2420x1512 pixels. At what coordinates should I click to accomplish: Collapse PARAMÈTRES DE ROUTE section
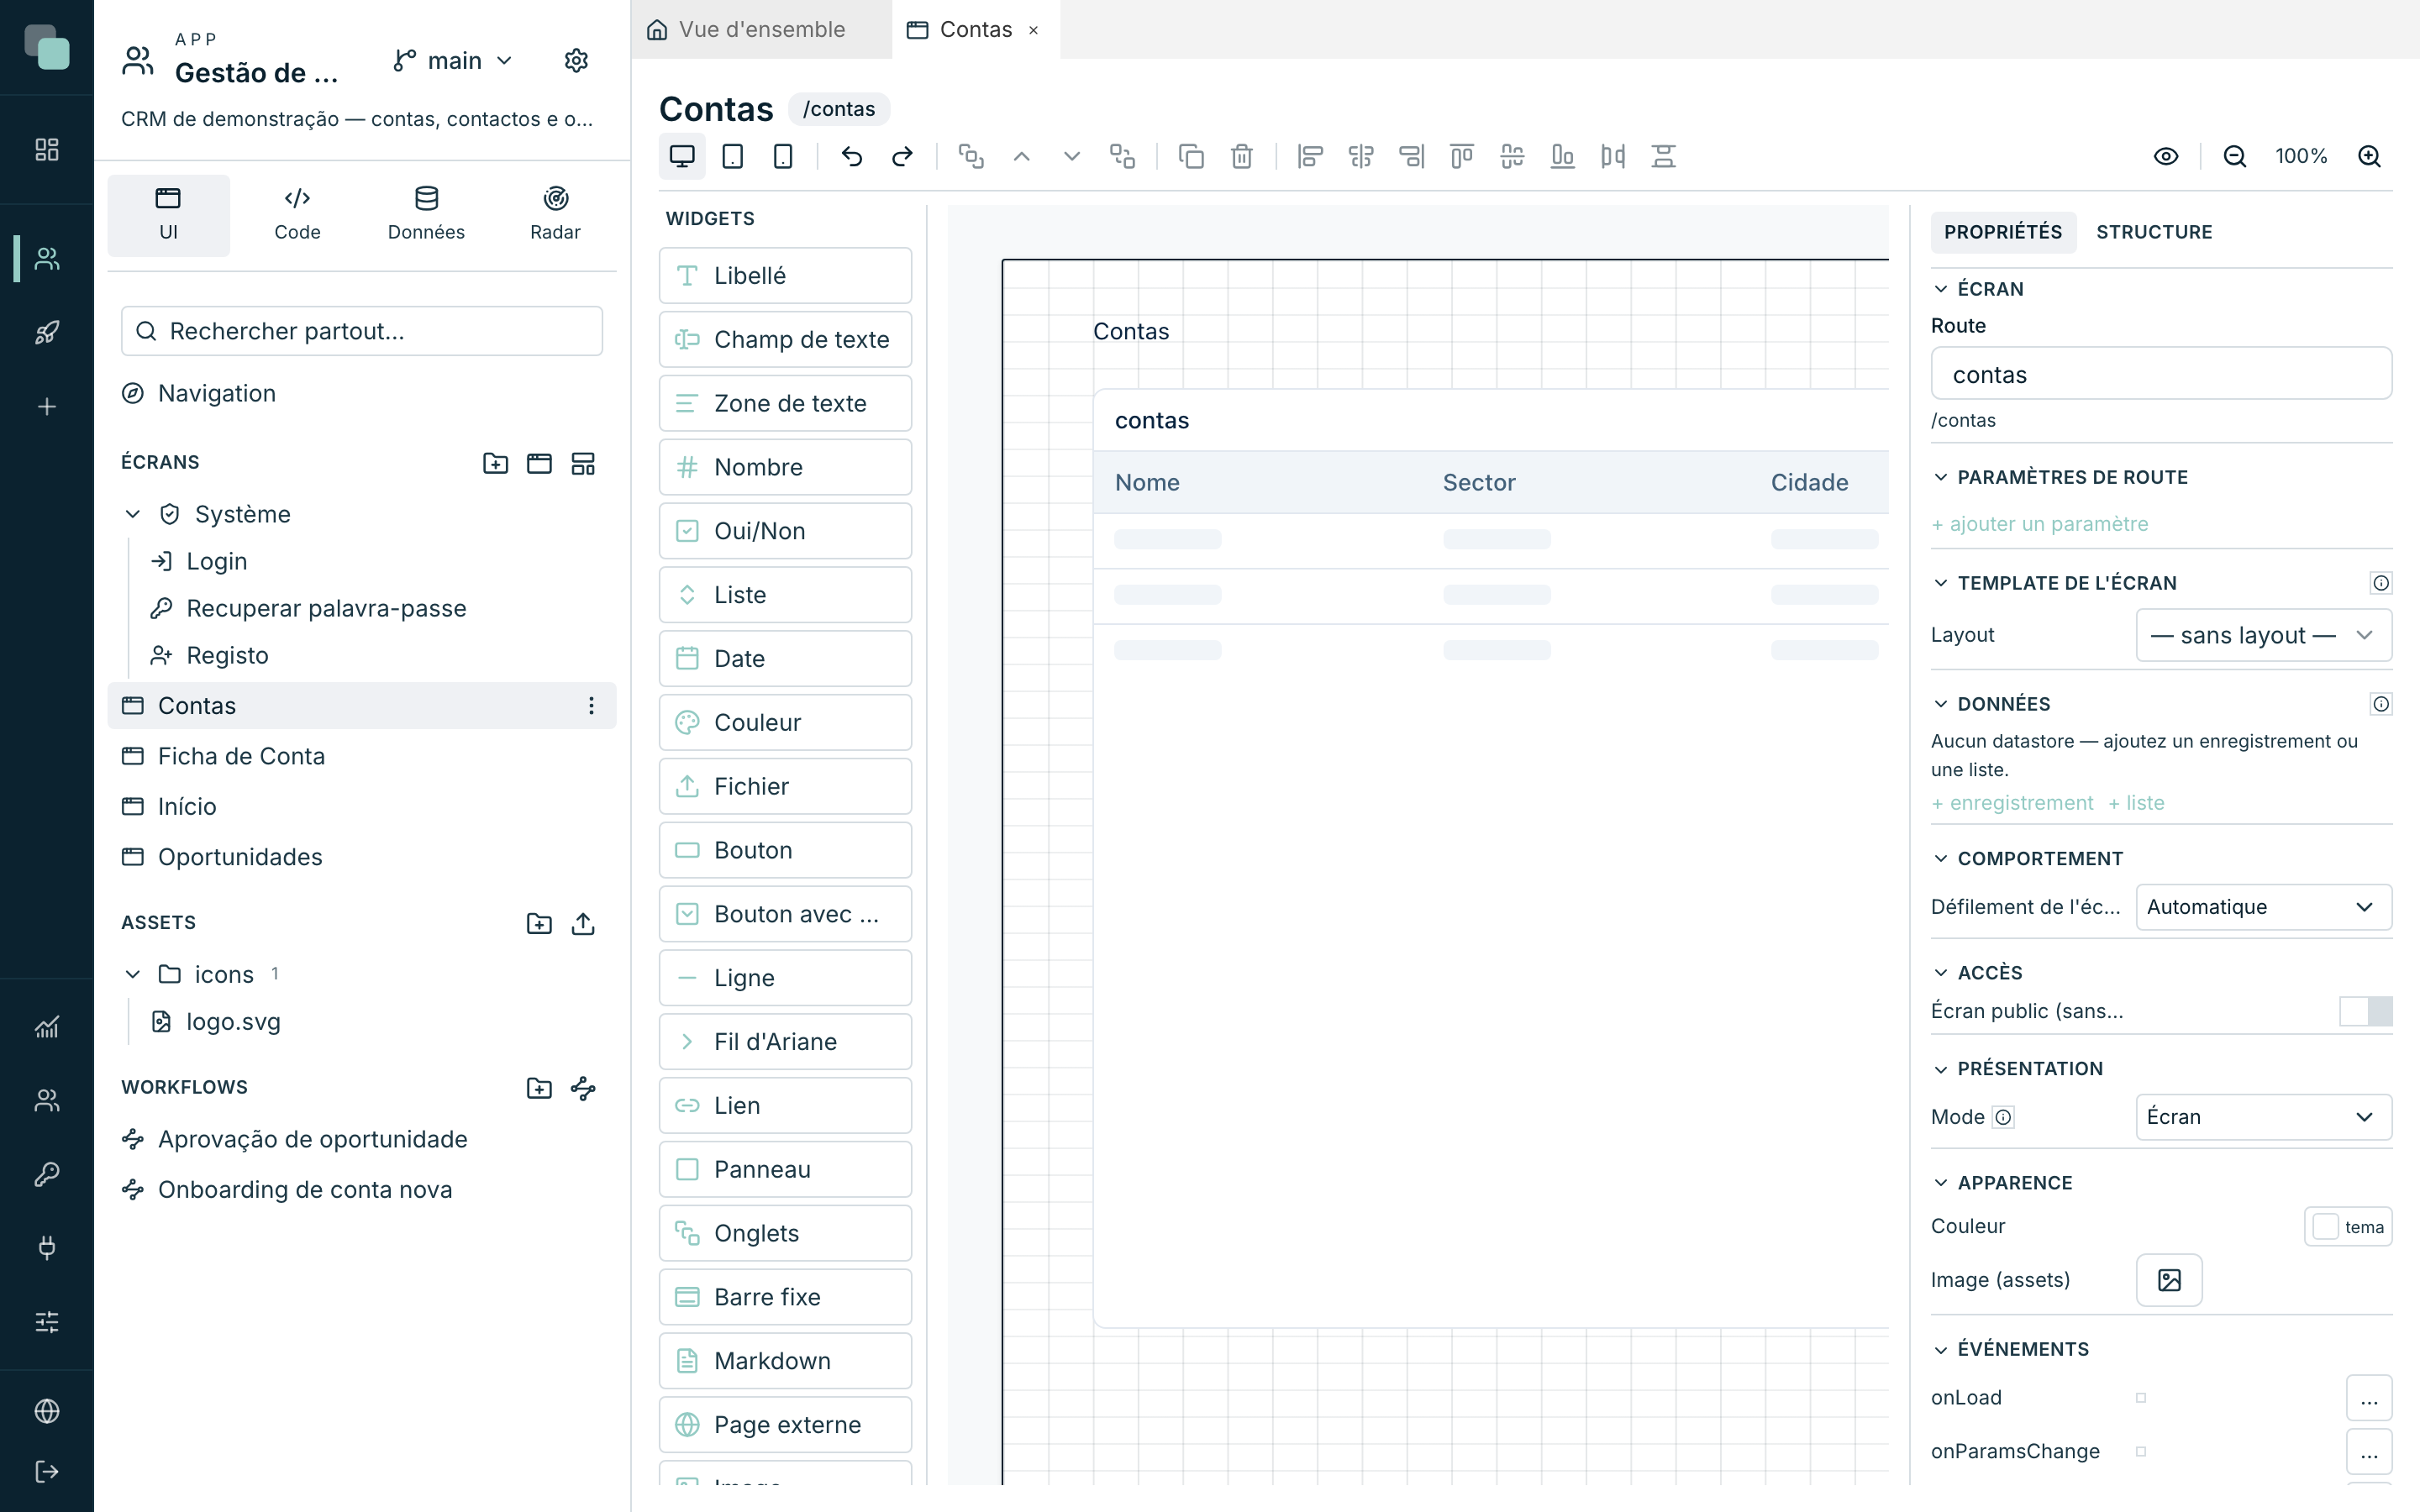(x=1941, y=477)
